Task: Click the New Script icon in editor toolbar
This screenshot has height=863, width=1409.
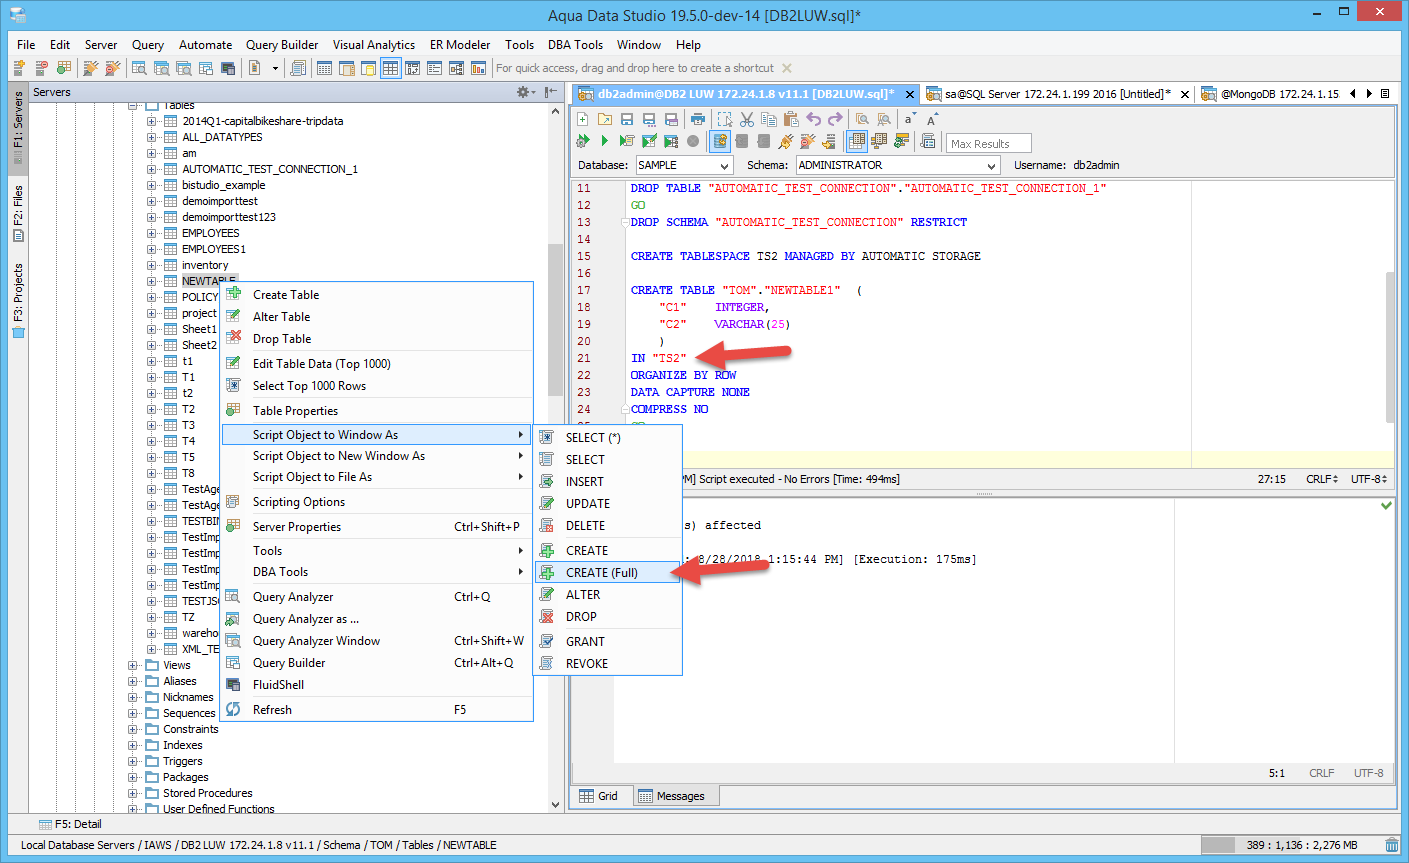Action: [x=583, y=119]
